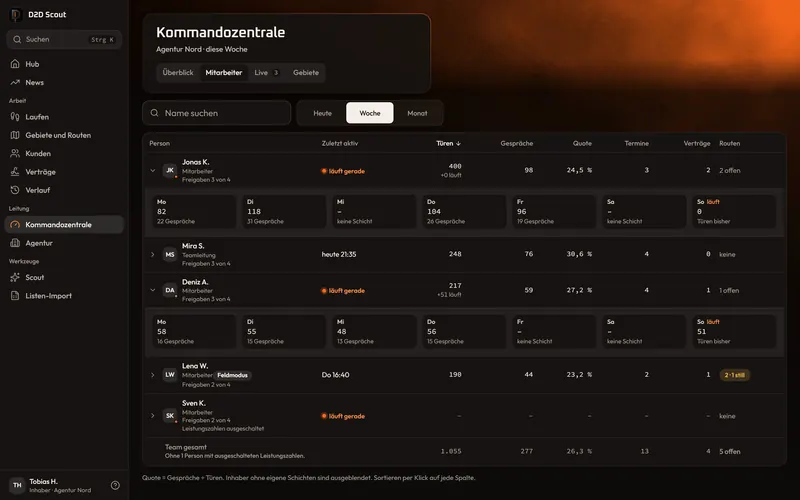Viewport: 800px width, 500px height.
Task: Click the 2·1 still badge for Lena W.
Action: [735, 375]
